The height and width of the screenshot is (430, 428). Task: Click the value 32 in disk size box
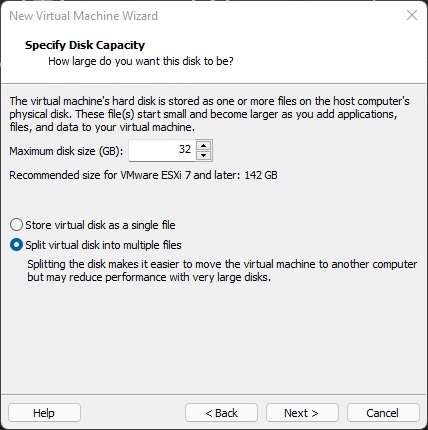pyautogui.click(x=185, y=149)
